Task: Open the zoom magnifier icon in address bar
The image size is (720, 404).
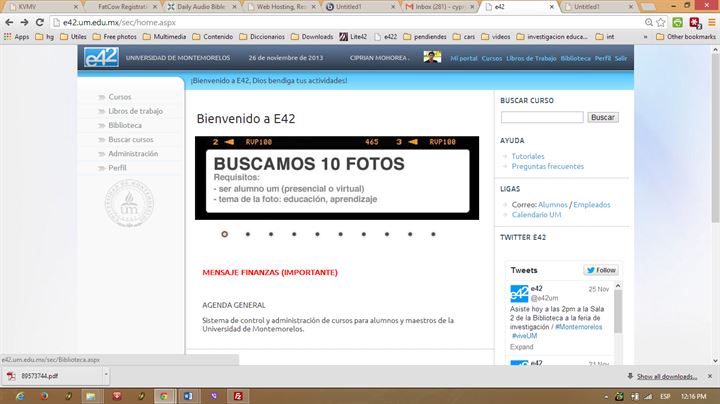Action: coord(649,22)
